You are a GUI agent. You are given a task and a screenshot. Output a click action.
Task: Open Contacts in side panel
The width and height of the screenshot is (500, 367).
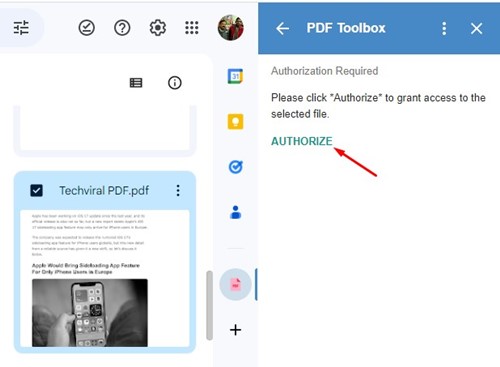235,212
